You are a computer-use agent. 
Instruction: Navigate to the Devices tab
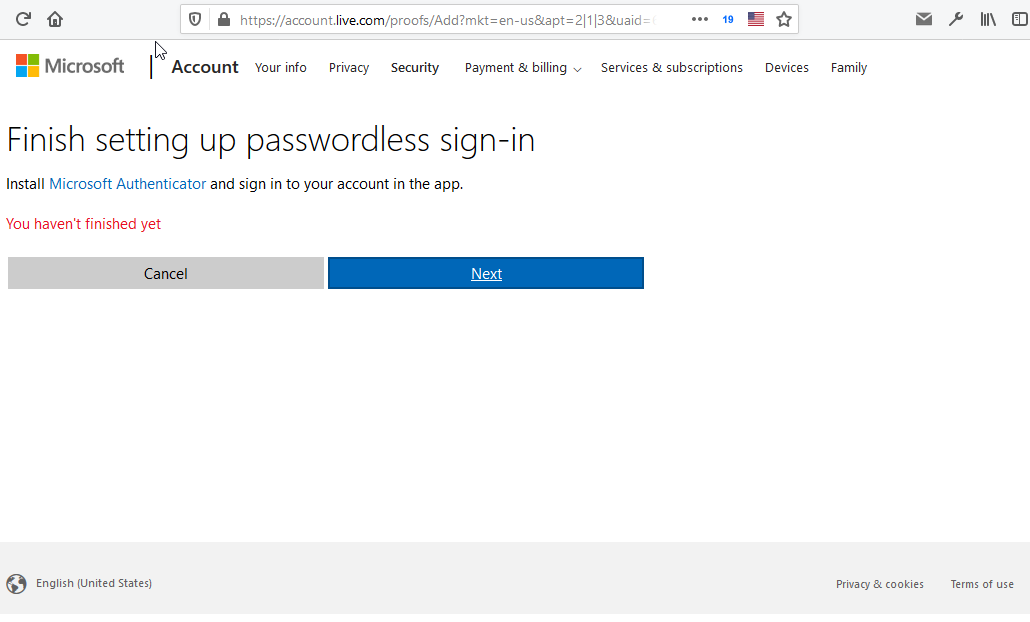coord(786,67)
